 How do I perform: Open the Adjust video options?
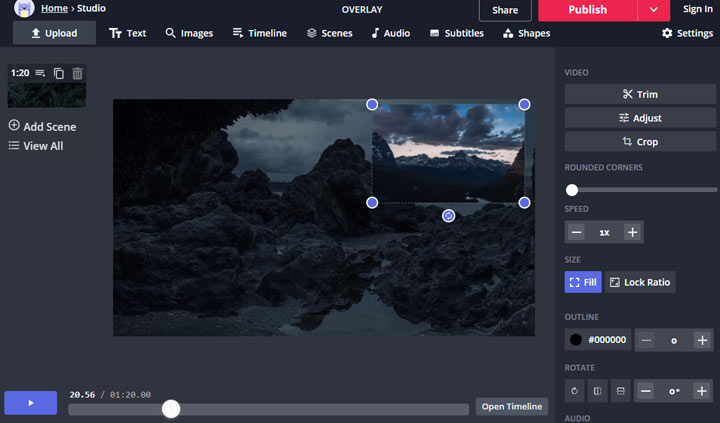[640, 118]
